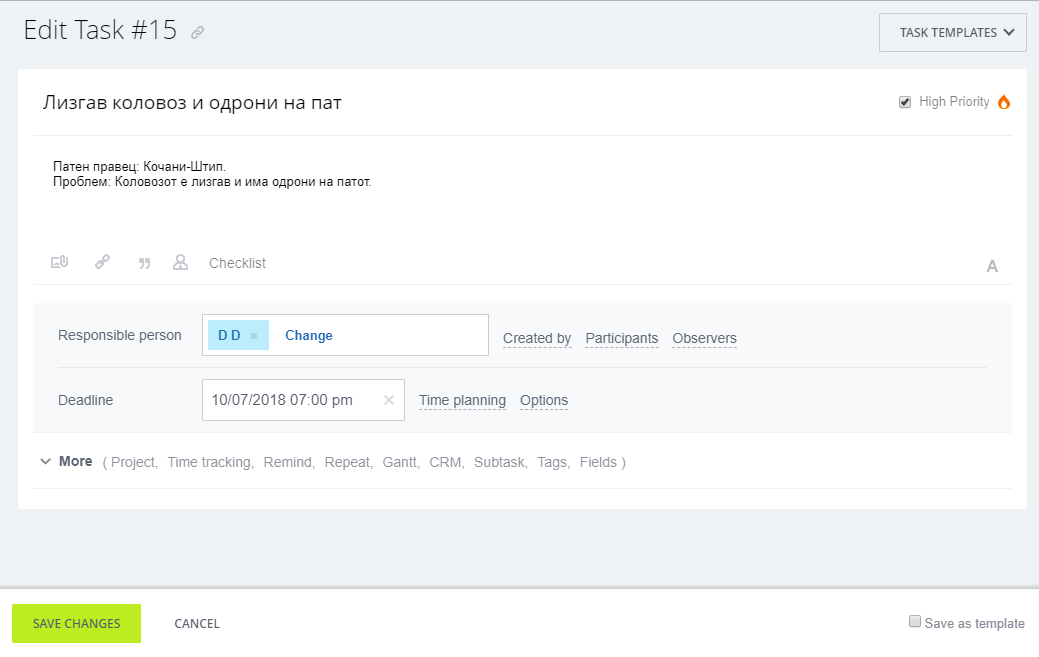The image size is (1039, 657).
Task: Click the insert link icon in the editor toolbar
Action: pyautogui.click(x=102, y=263)
